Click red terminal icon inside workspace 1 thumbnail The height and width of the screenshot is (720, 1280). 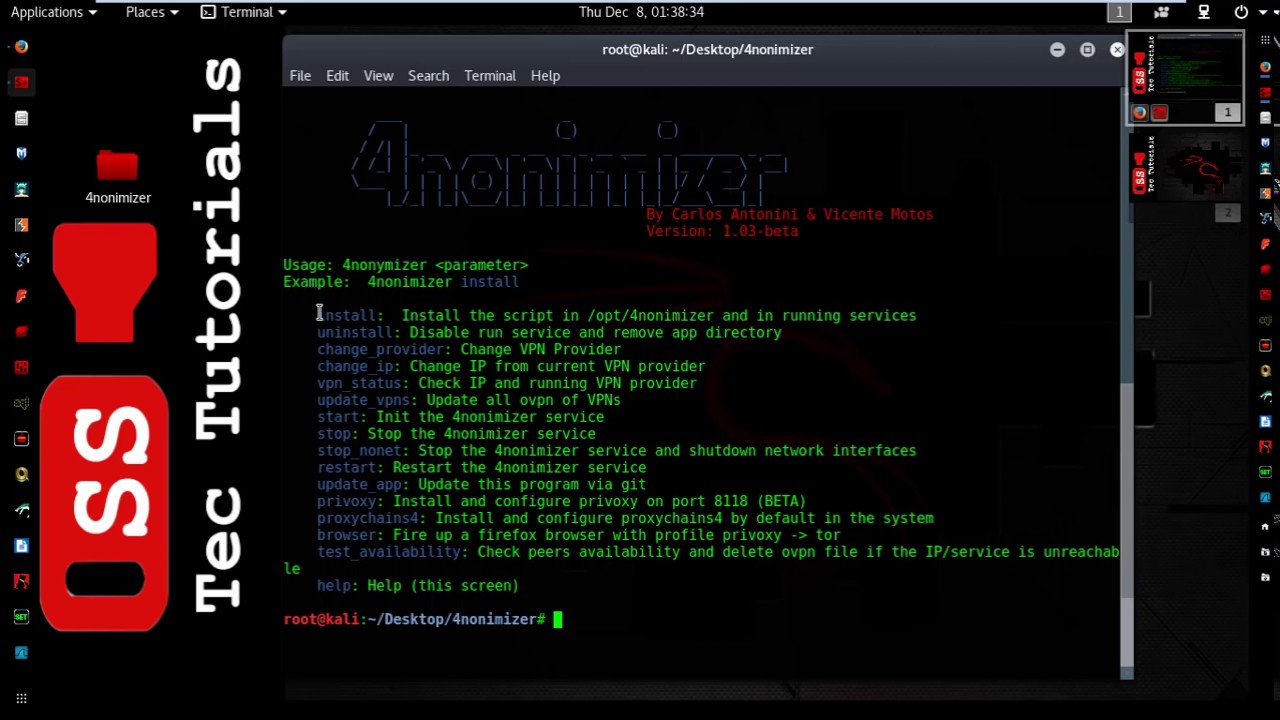(x=1159, y=113)
